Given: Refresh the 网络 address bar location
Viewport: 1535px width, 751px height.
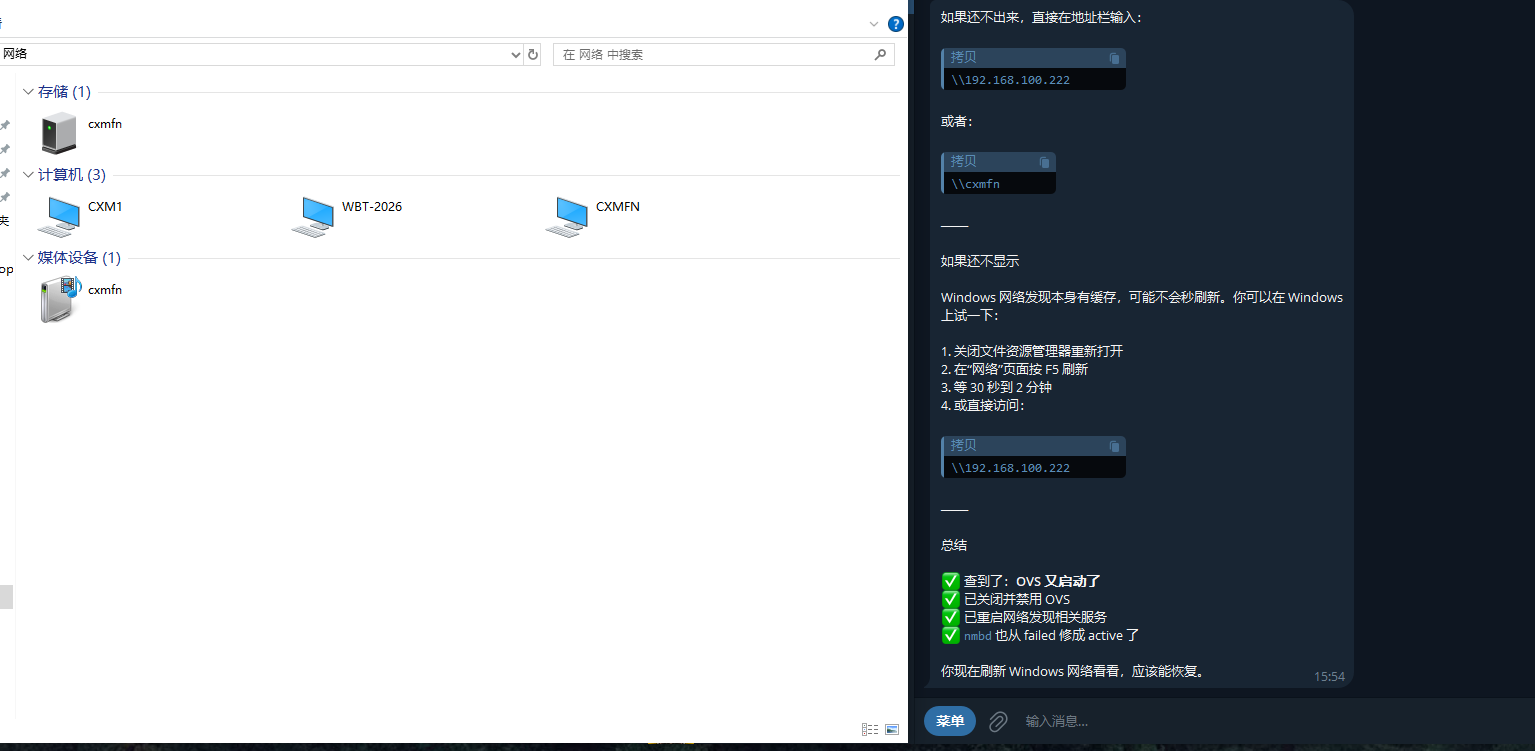Looking at the screenshot, I should [533, 55].
